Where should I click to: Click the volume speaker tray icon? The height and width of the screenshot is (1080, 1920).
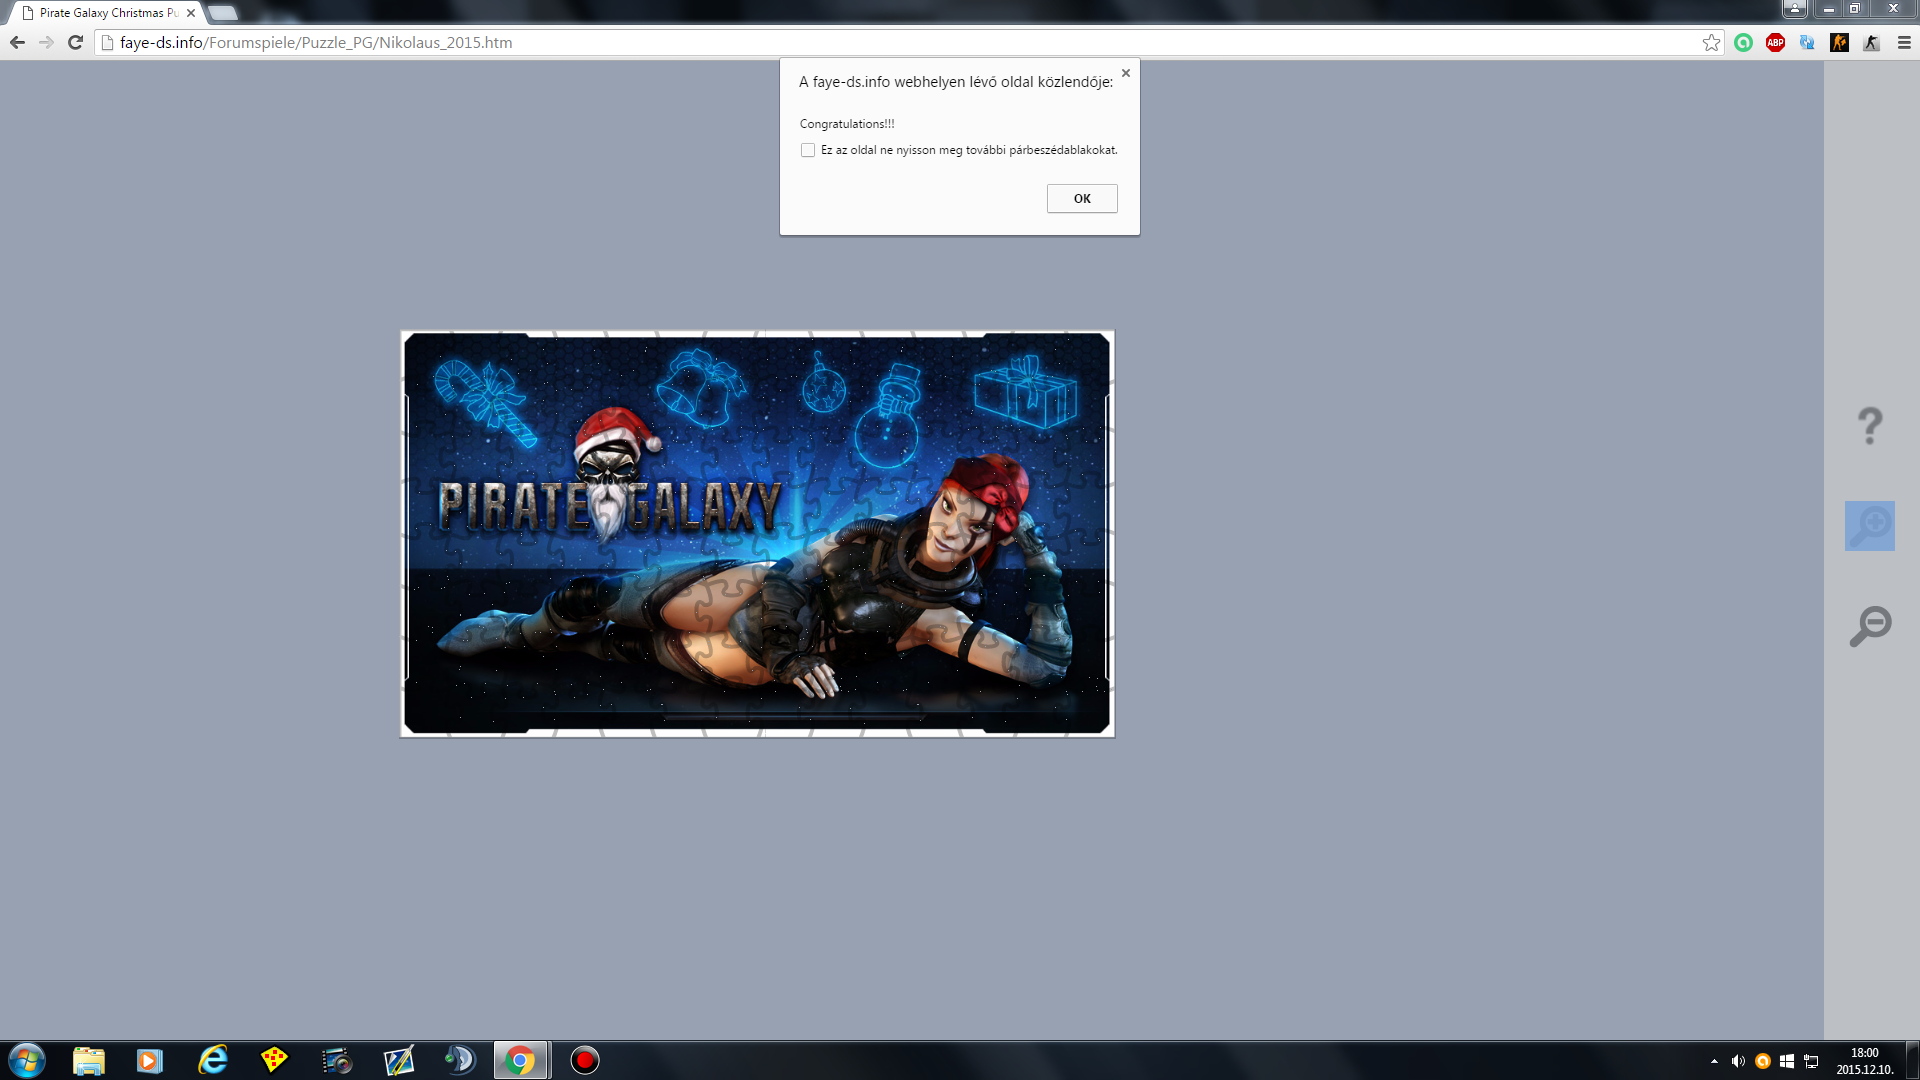1738,1061
